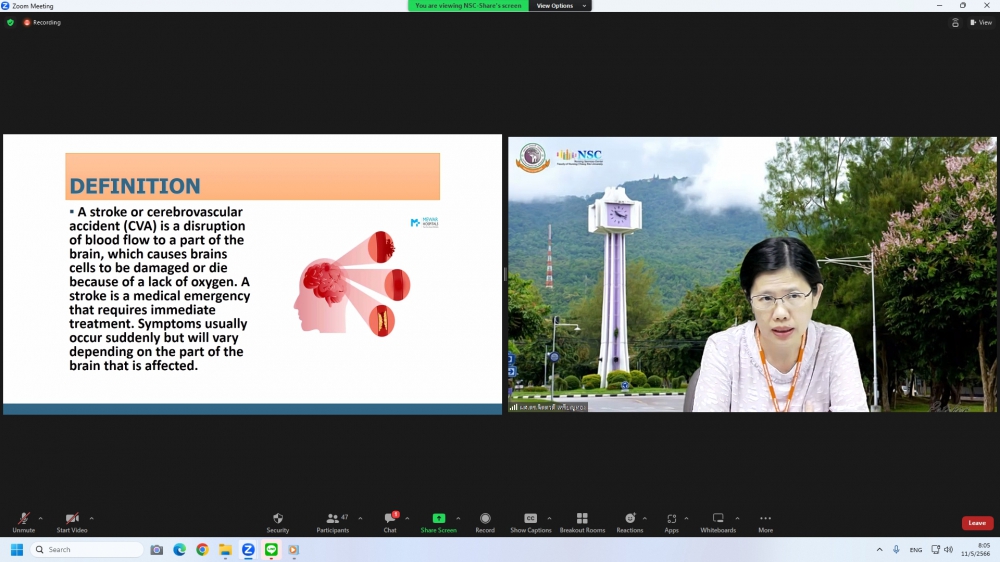Expand audio options arrow beside Unmute
1000x562 pixels.
click(41, 518)
